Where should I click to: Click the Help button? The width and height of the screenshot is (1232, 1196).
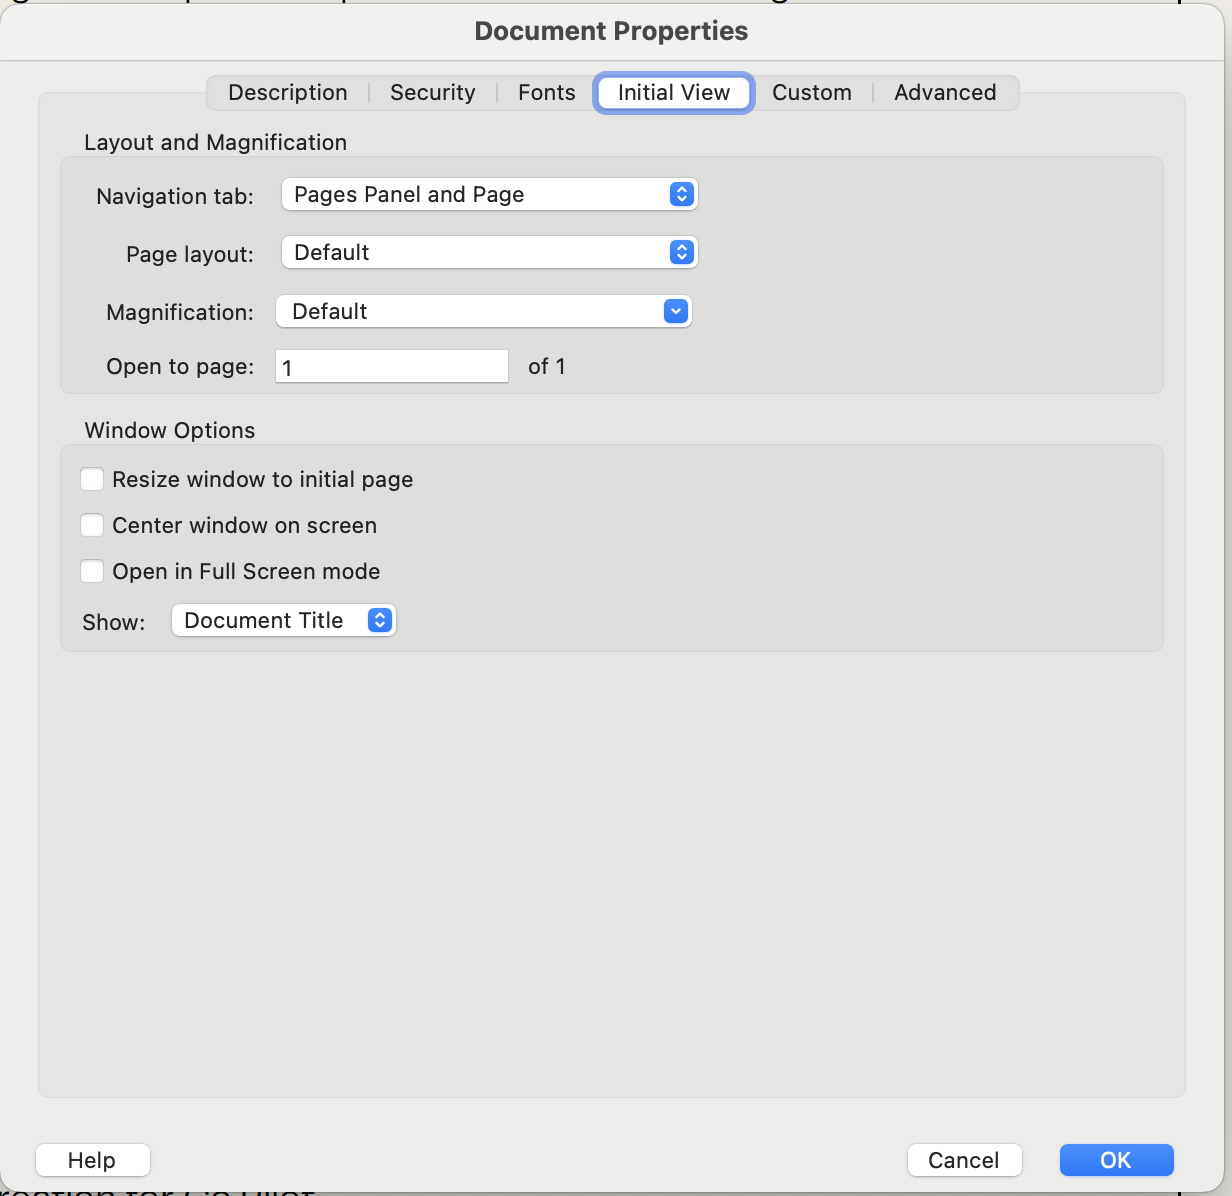click(92, 1160)
